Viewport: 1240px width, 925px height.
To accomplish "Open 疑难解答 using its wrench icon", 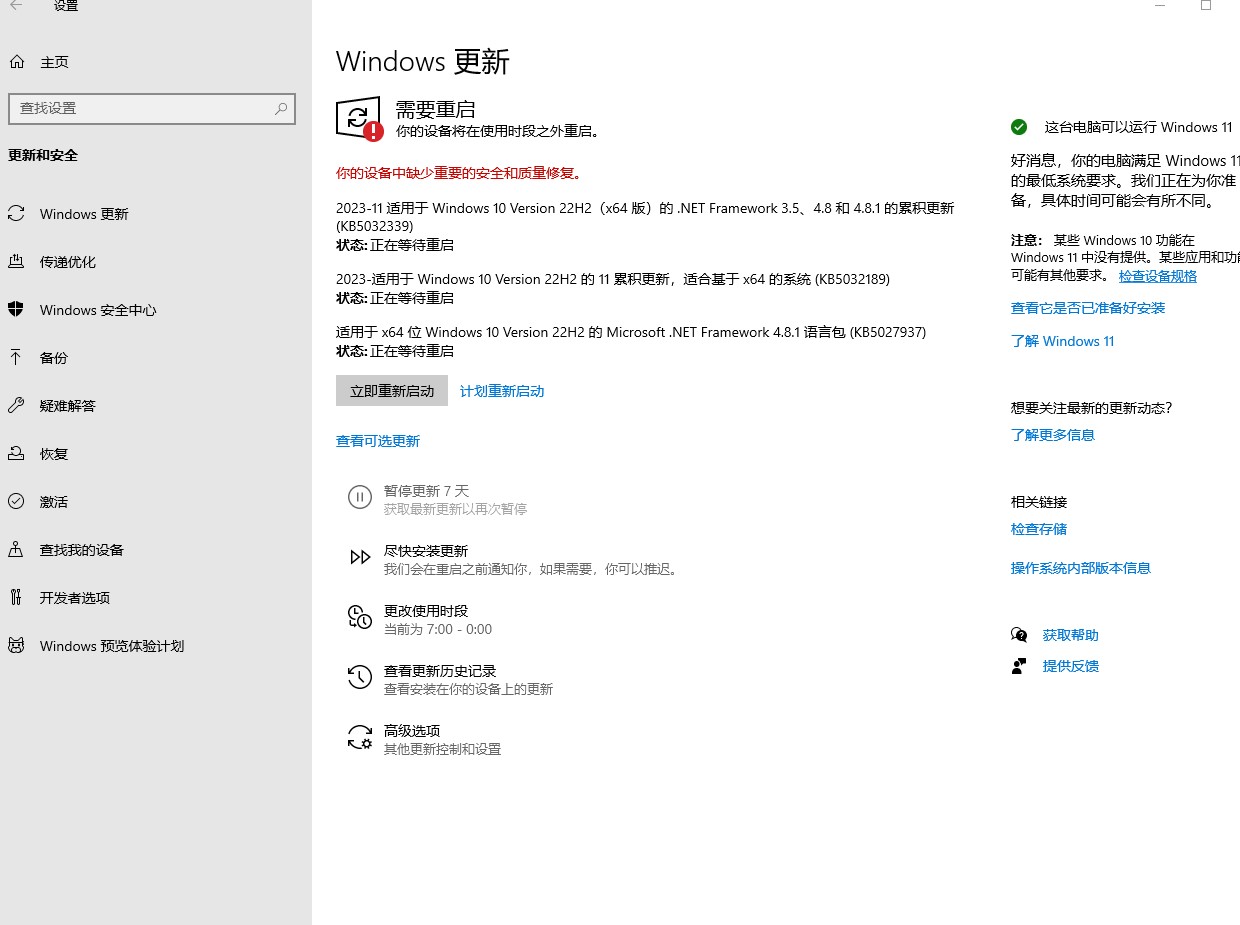I will [x=17, y=405].
